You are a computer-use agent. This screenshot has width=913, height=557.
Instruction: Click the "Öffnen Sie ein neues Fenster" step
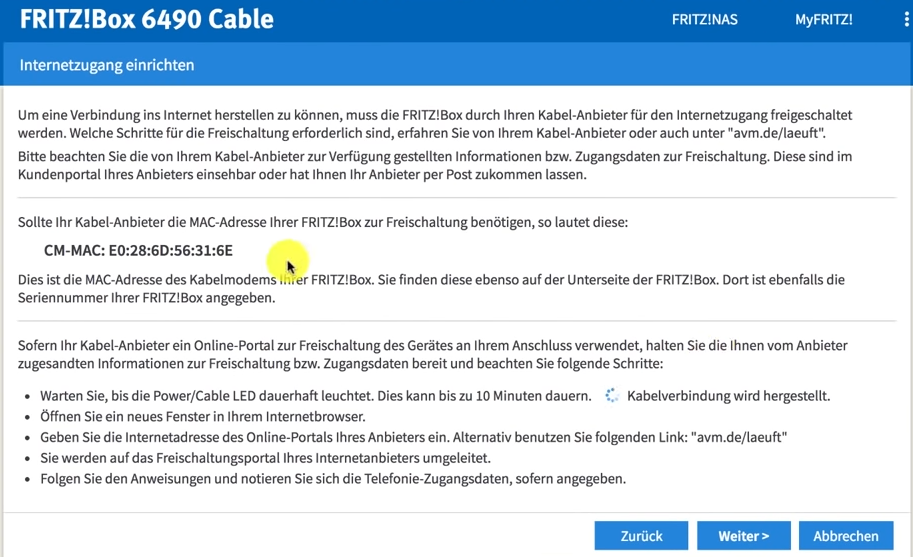[x=203, y=416]
